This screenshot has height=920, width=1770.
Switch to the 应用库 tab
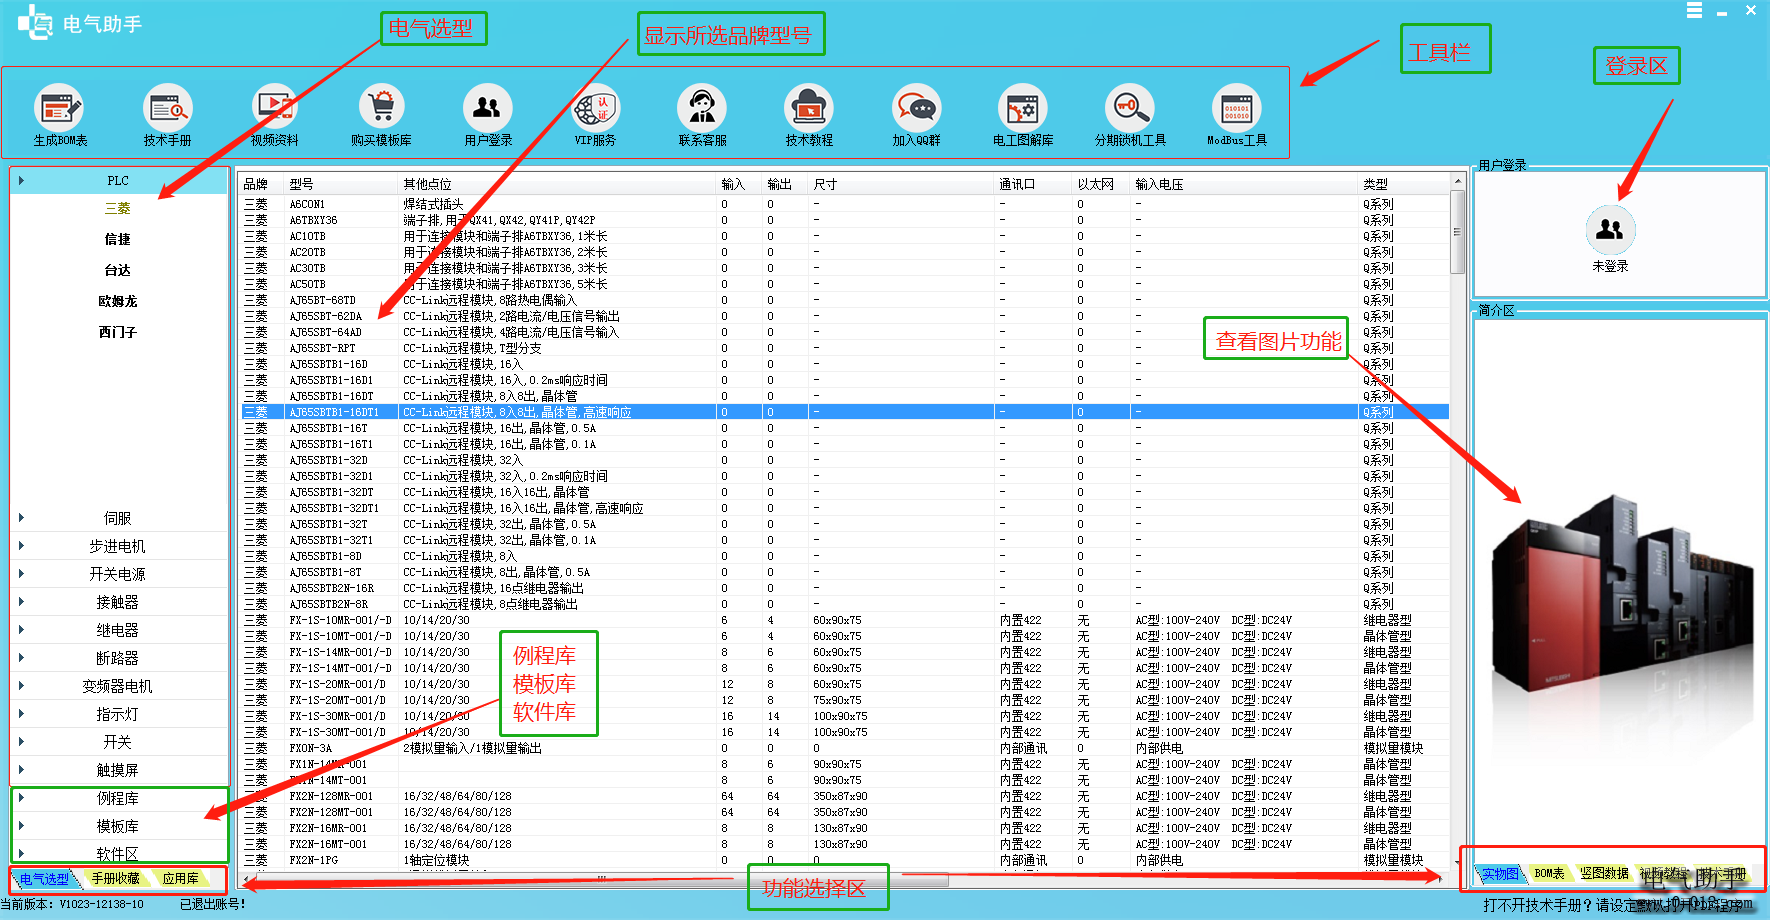coord(181,879)
